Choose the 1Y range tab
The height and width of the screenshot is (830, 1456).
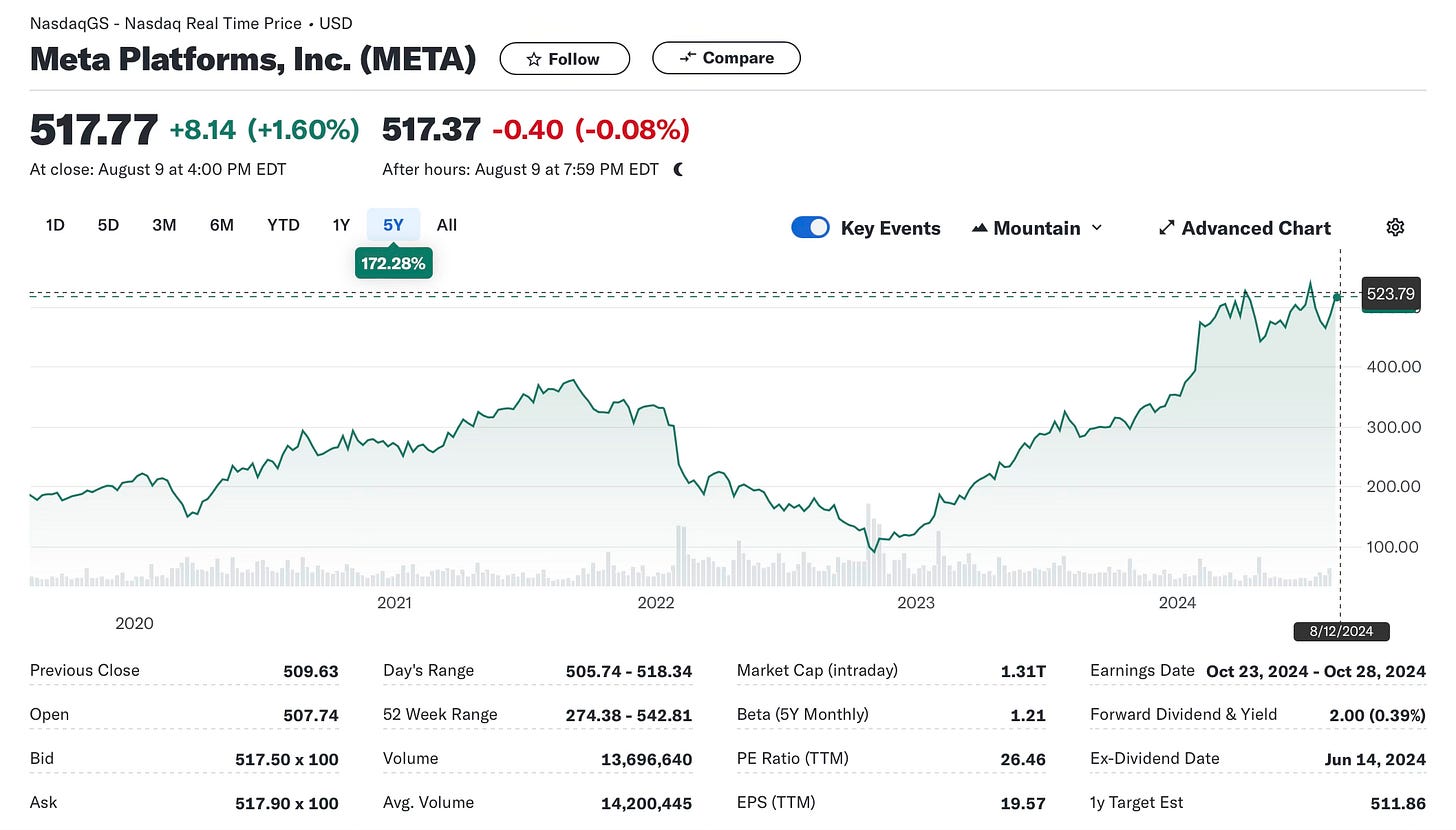pyautogui.click(x=341, y=225)
